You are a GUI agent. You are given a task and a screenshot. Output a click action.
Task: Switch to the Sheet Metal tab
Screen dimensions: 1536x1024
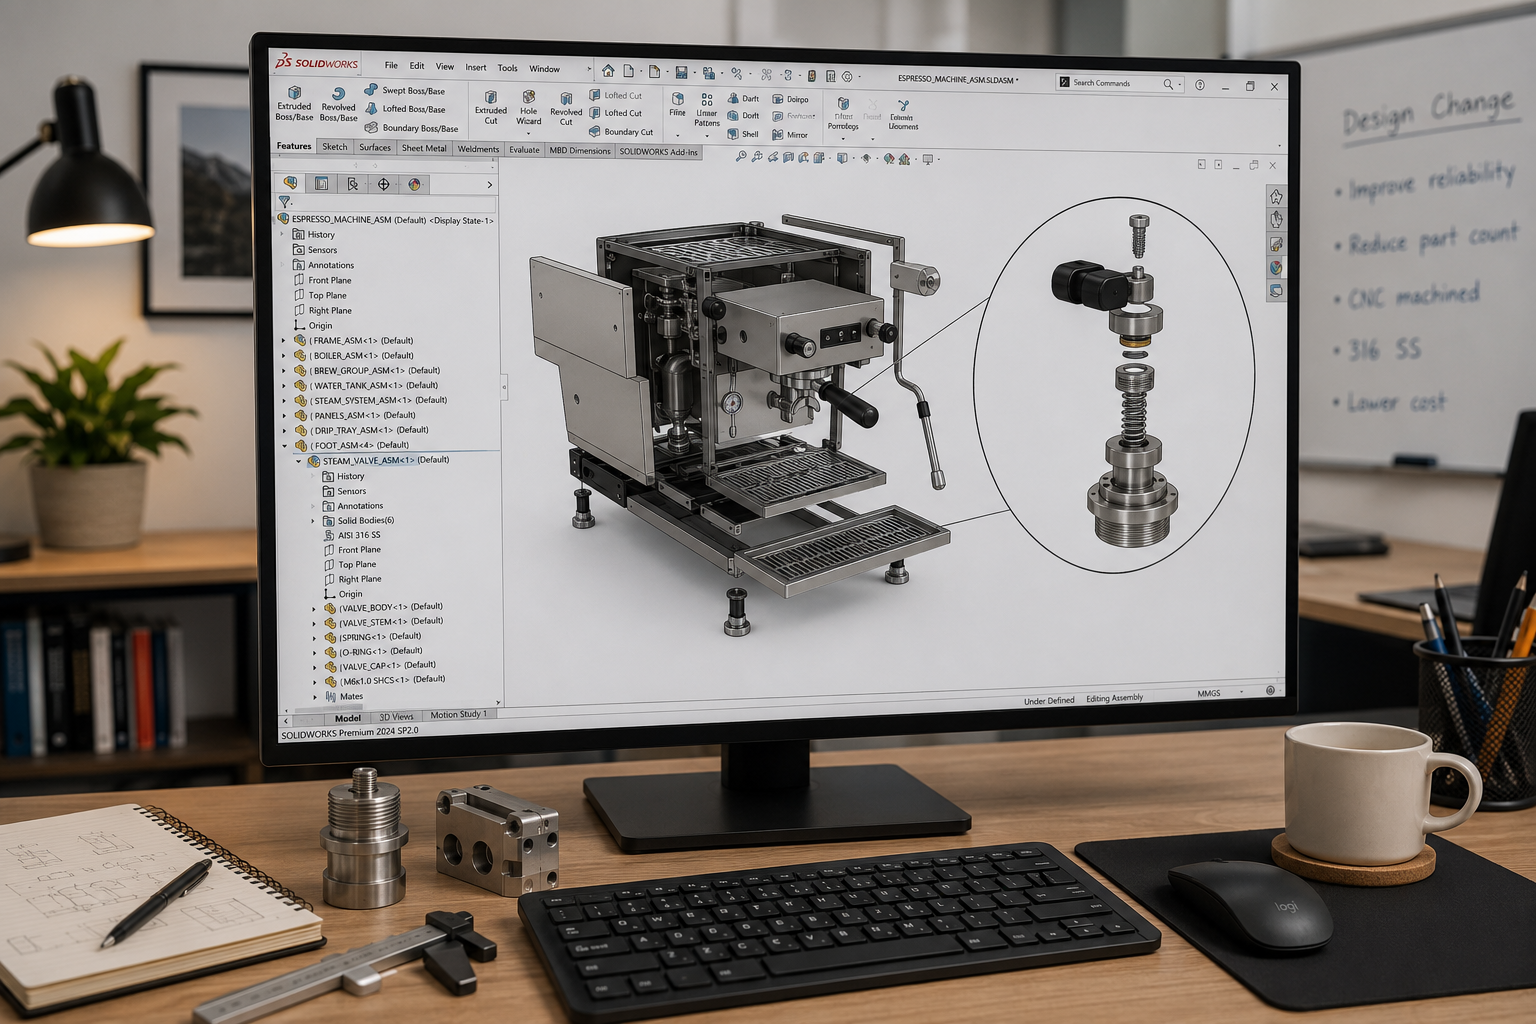(x=424, y=148)
